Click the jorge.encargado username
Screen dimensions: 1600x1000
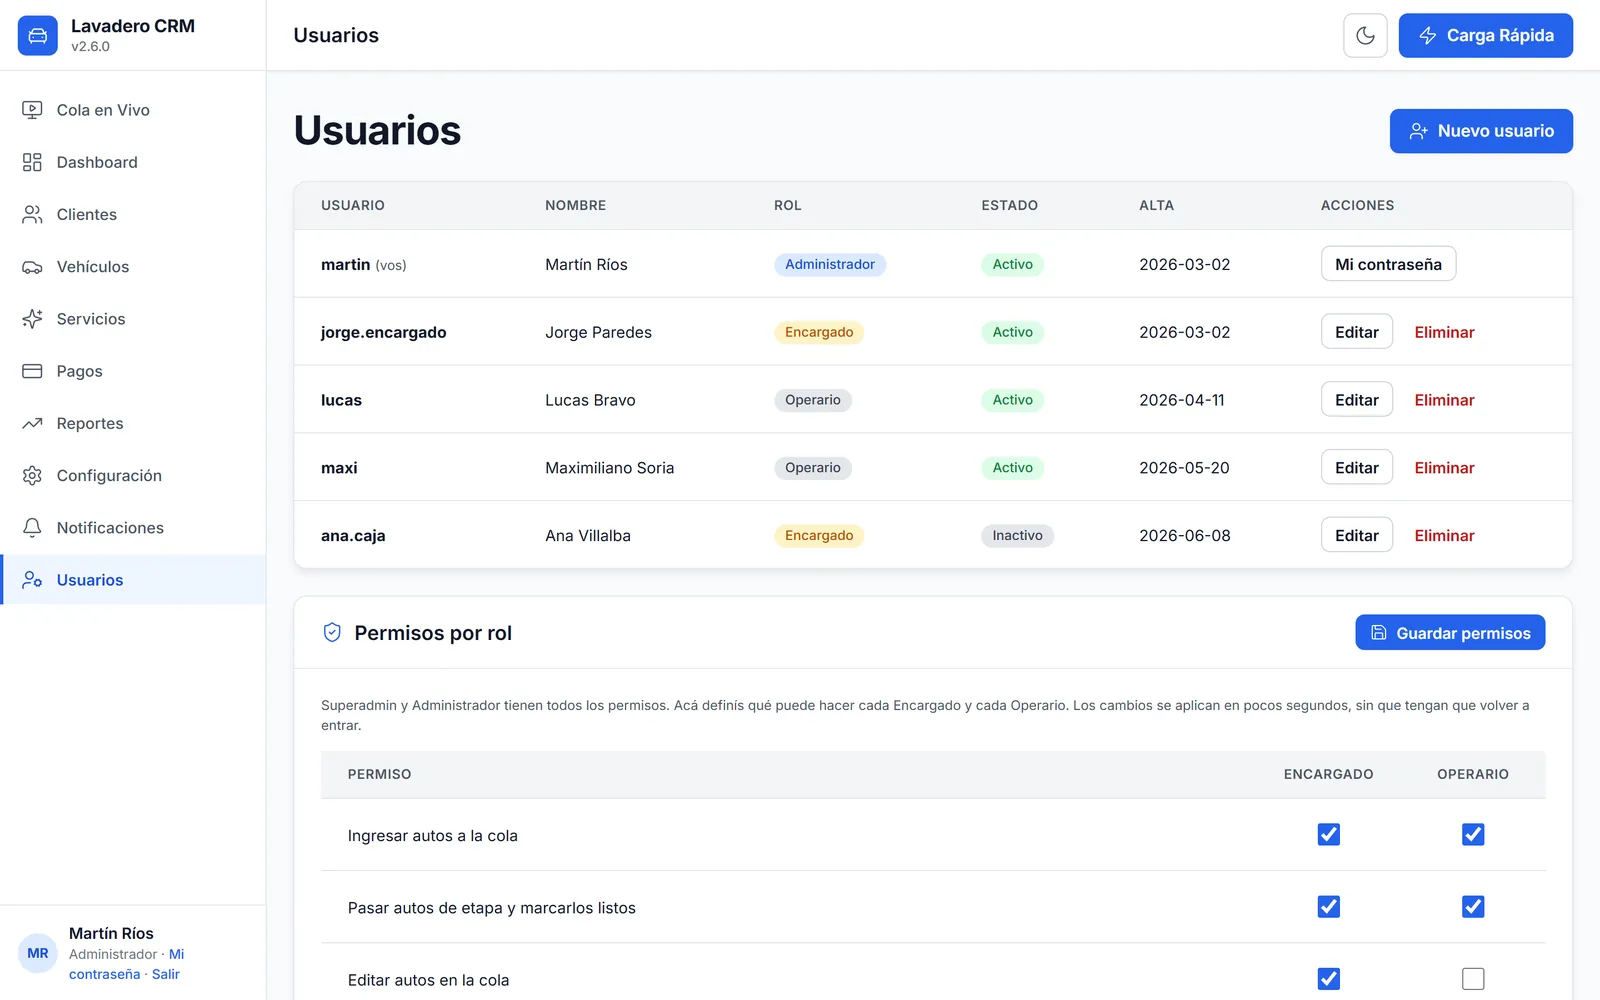(x=384, y=332)
